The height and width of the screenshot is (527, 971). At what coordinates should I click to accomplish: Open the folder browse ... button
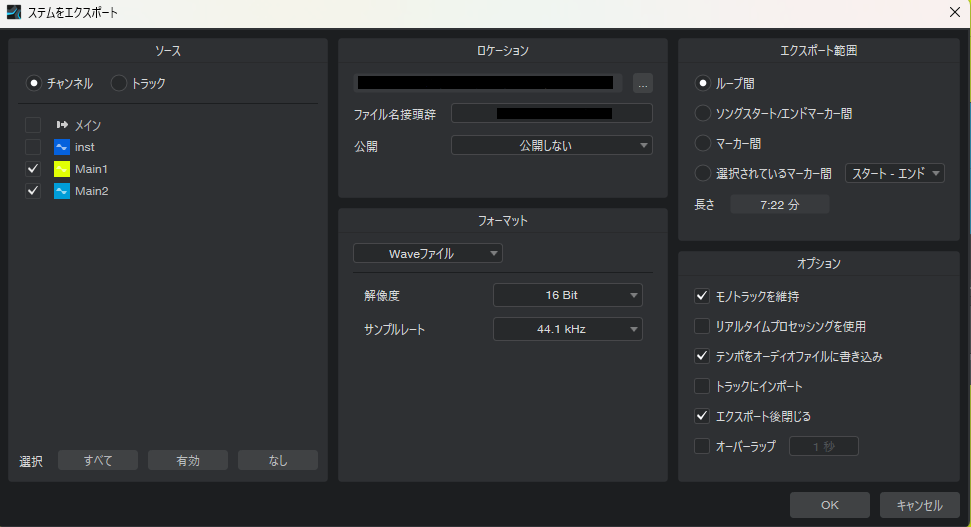(643, 83)
